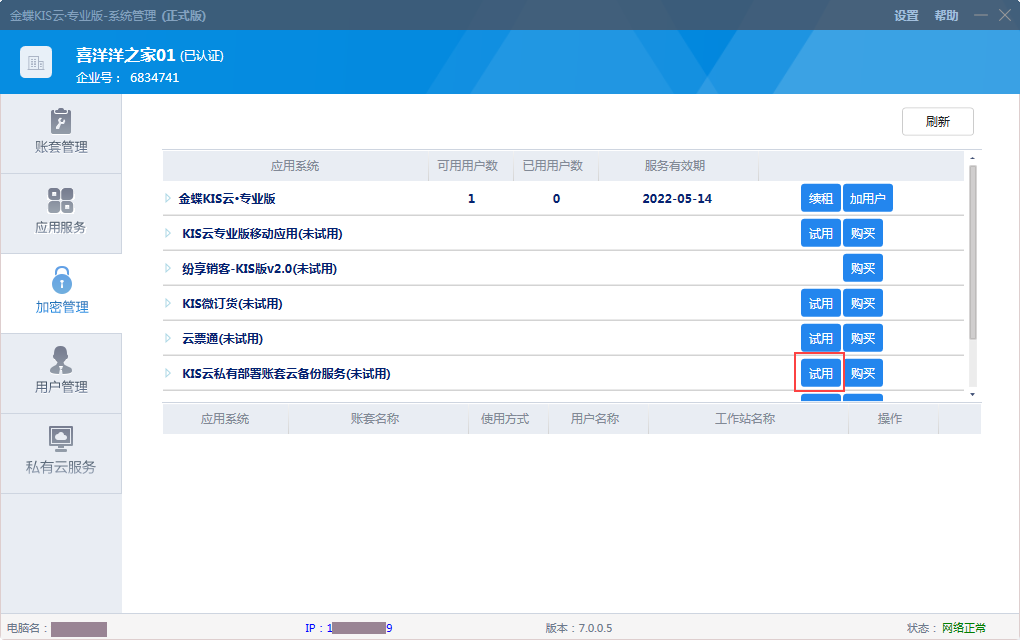Click the (已认证) verification label

[x=202, y=56]
